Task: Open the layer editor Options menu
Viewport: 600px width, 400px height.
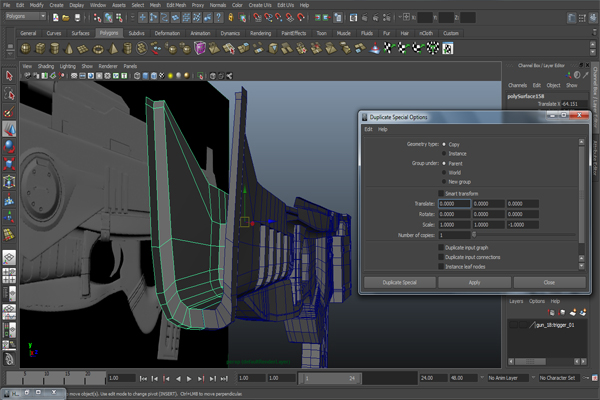Action: click(537, 301)
